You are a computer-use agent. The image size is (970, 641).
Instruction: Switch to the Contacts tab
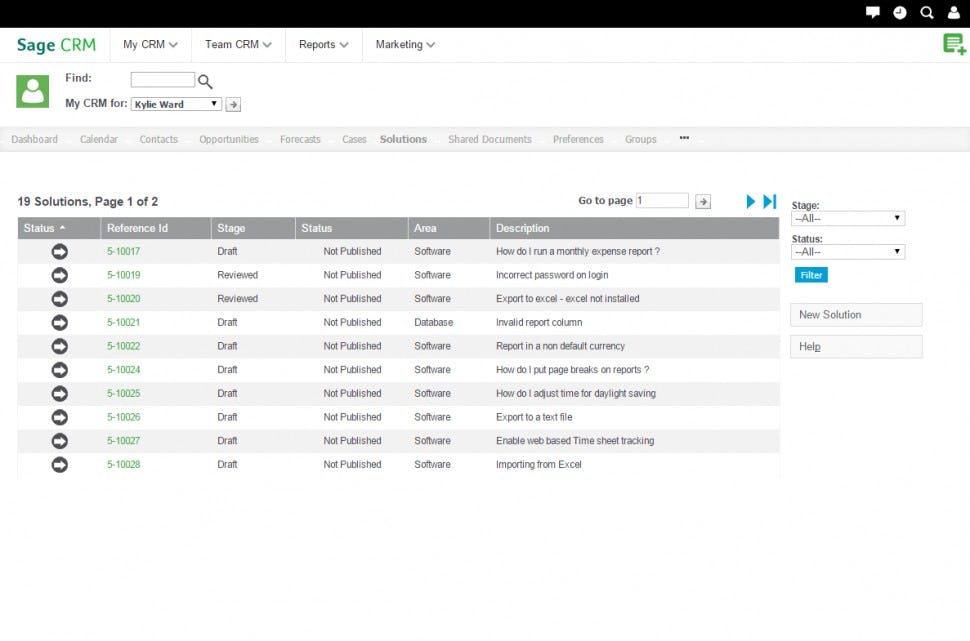pos(158,139)
